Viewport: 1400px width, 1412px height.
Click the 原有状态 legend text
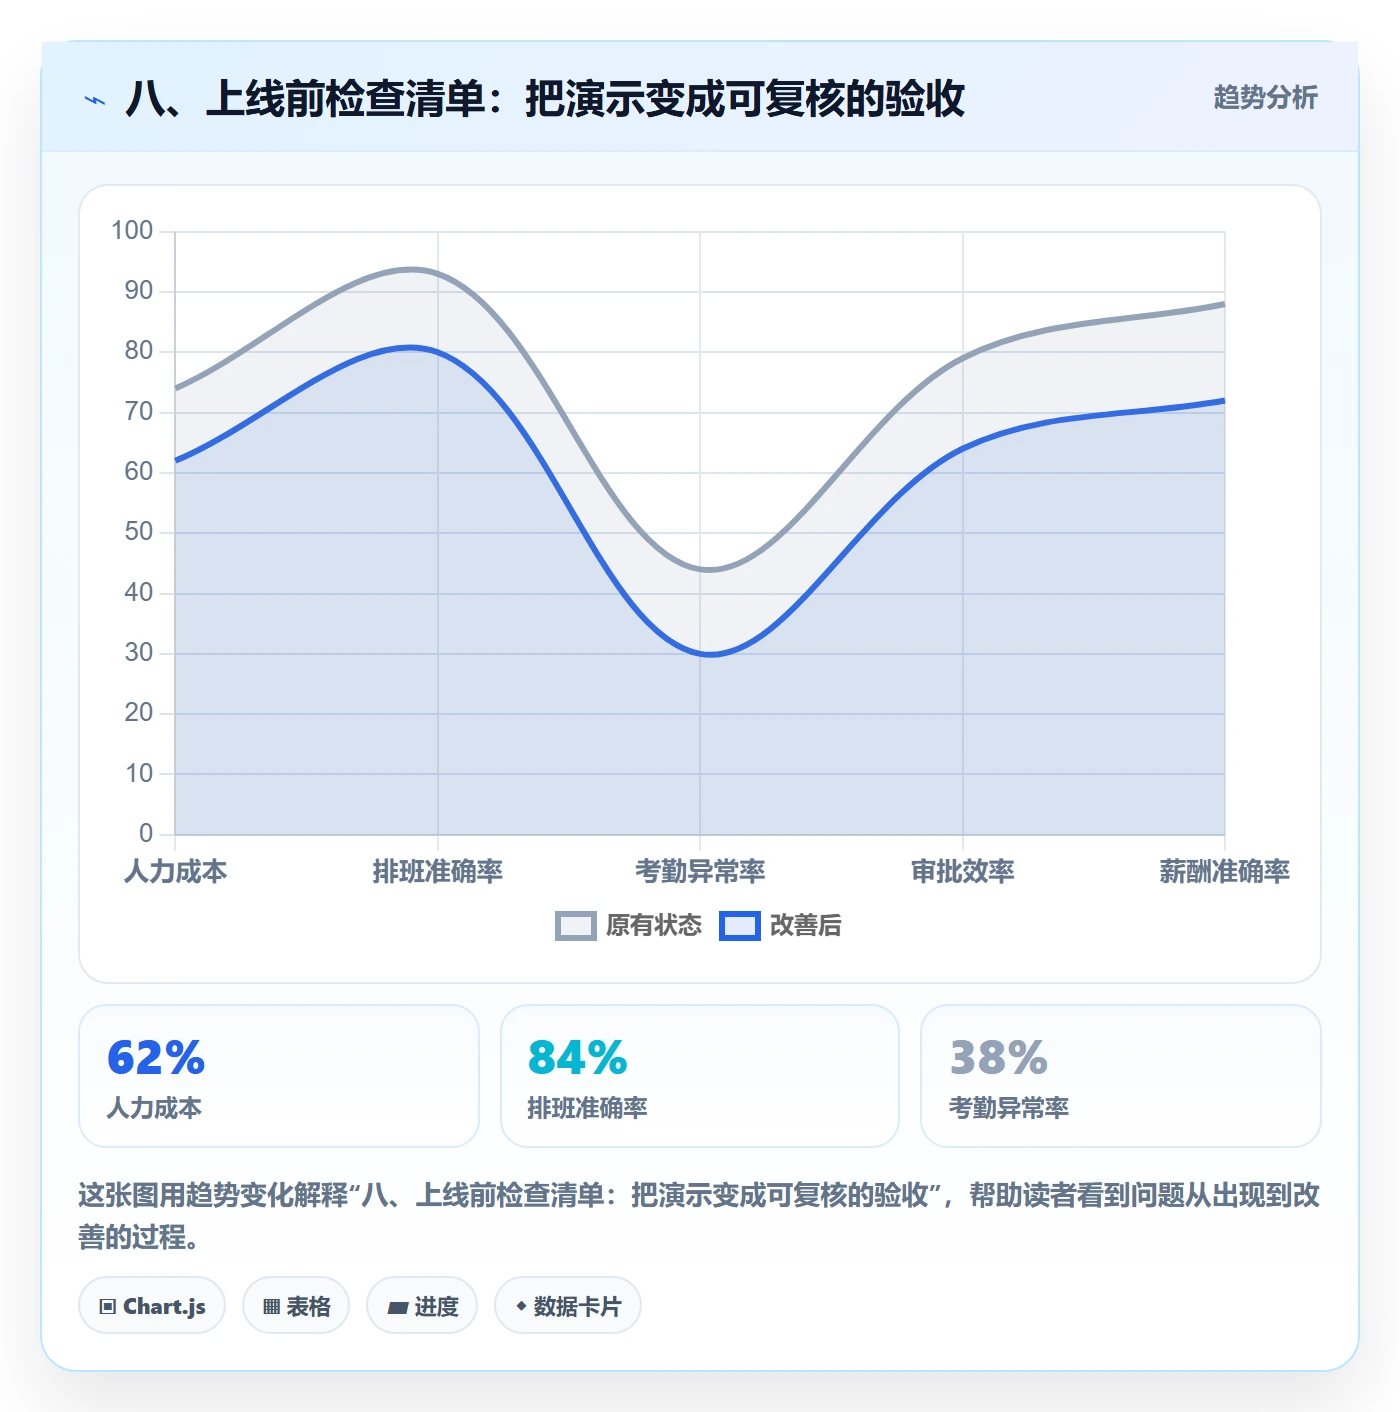[654, 926]
